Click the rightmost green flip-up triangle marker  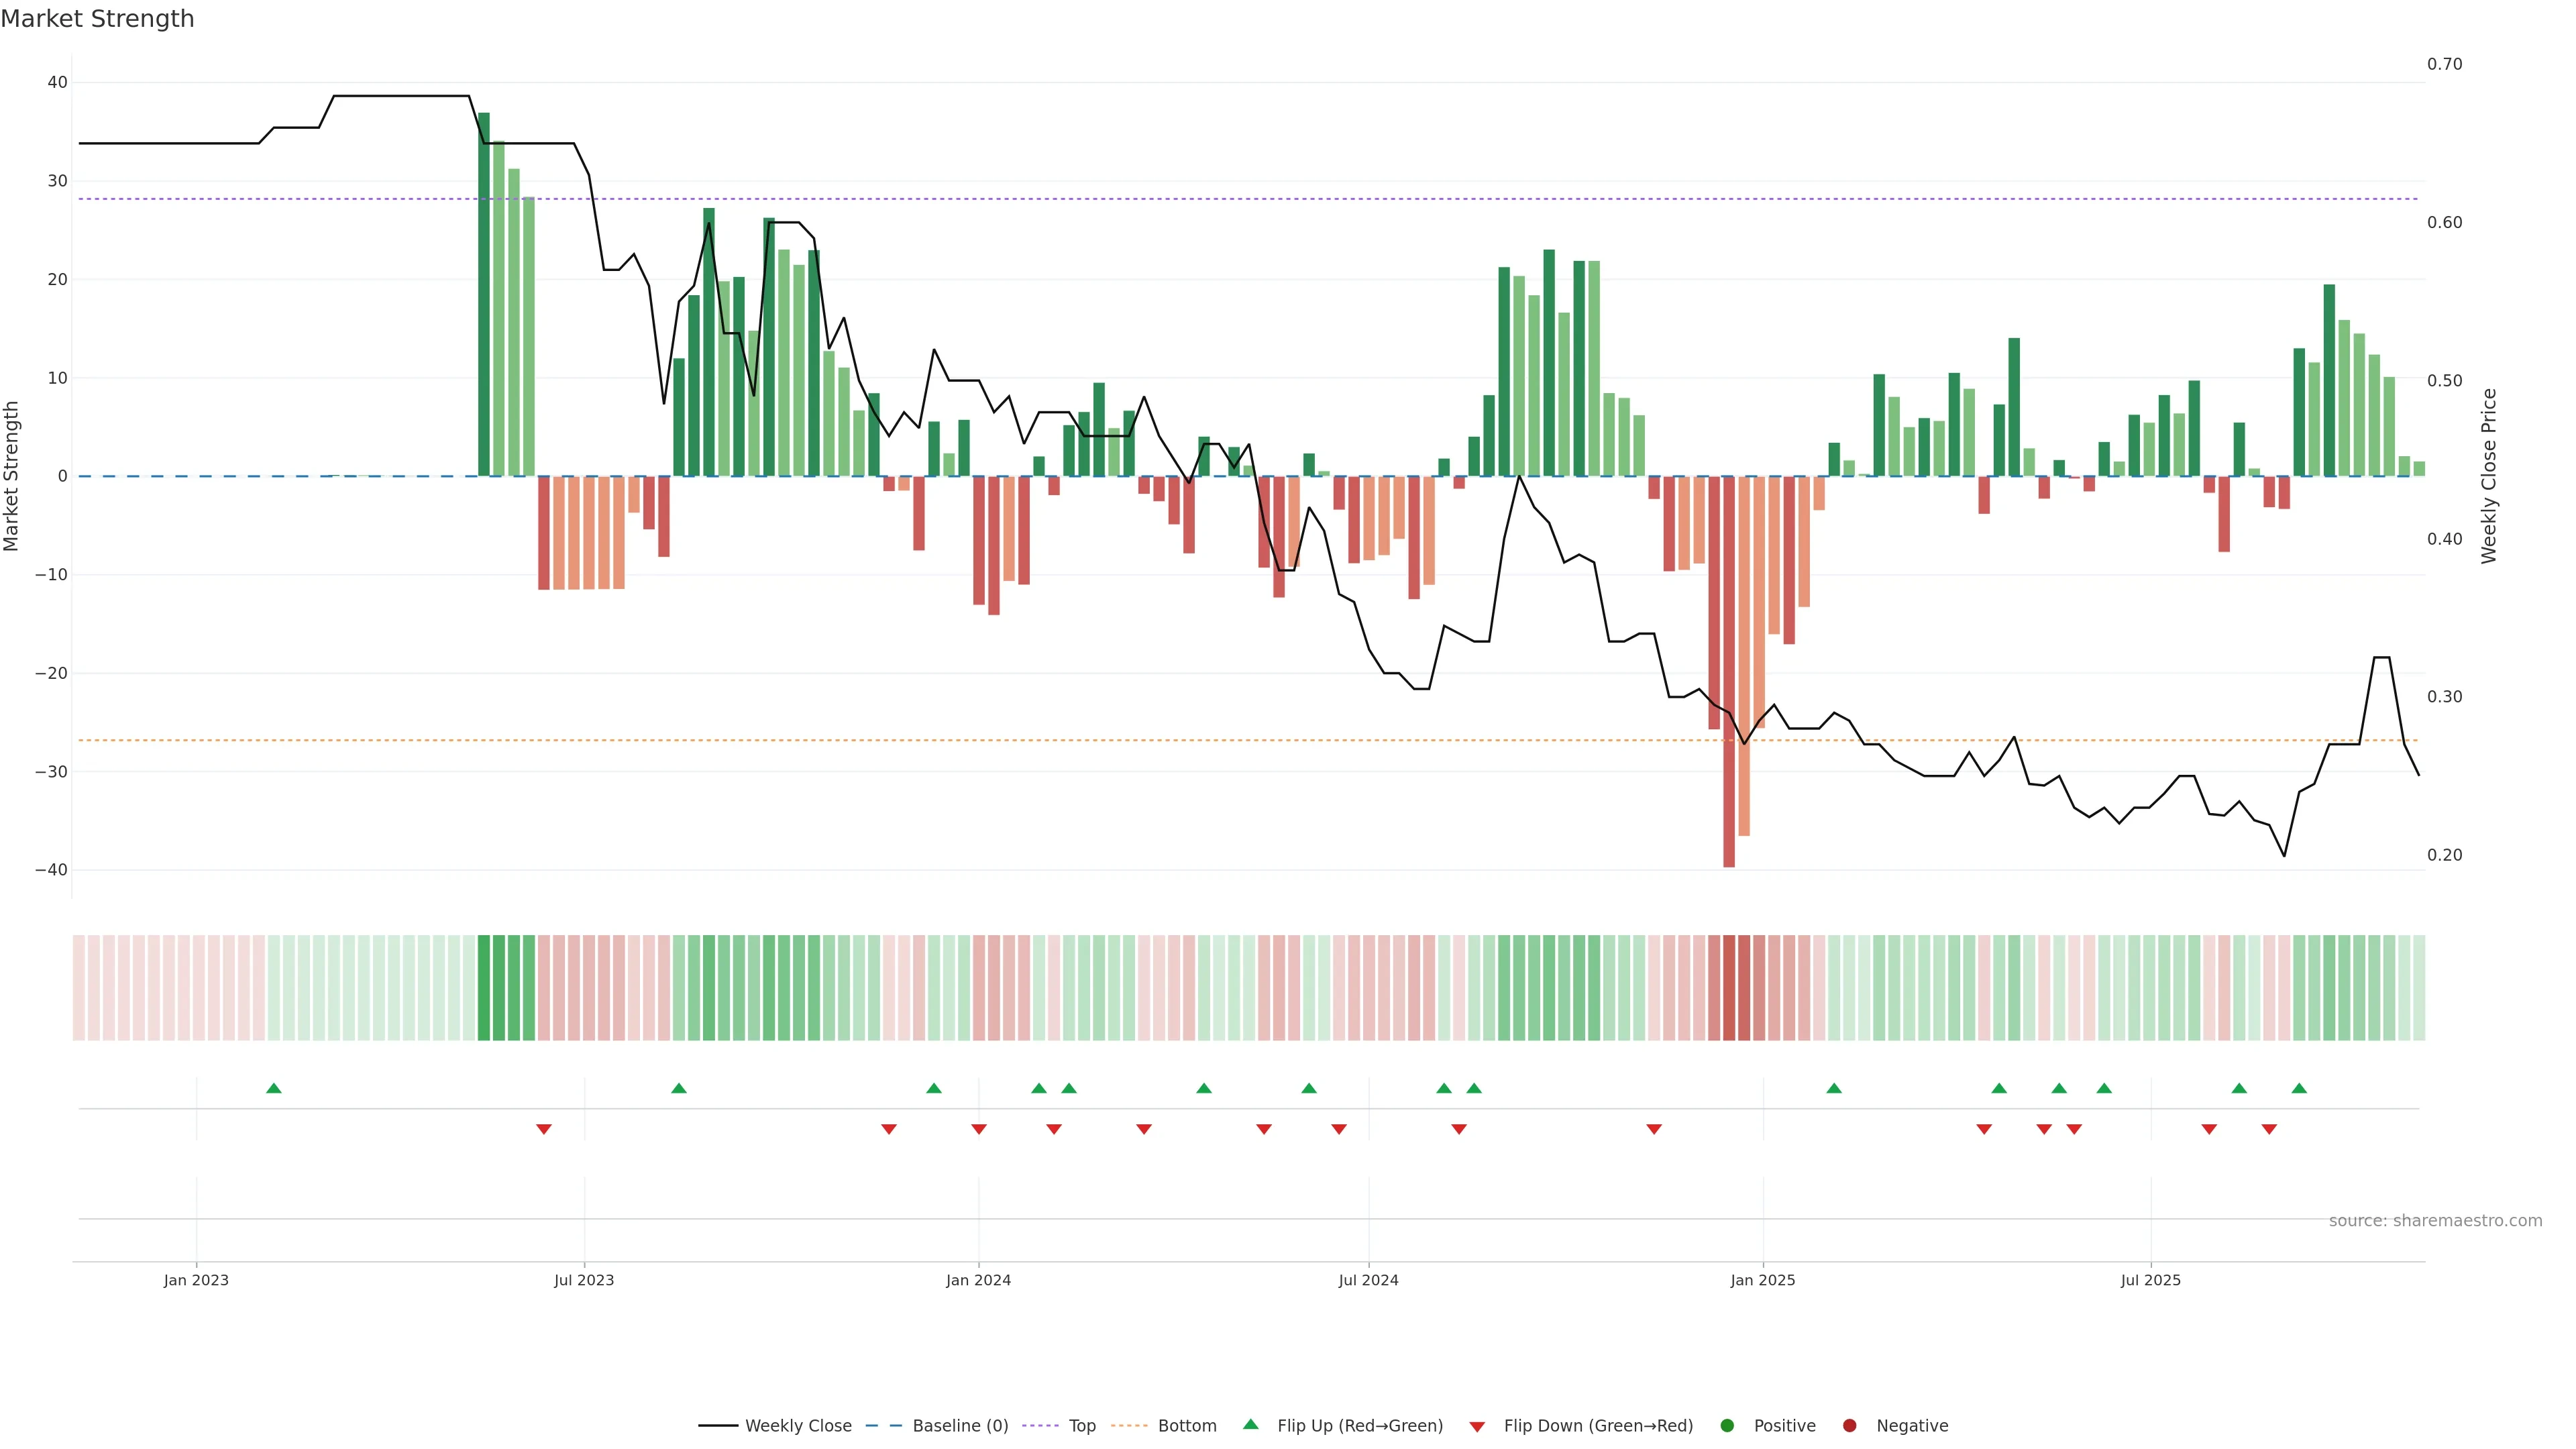point(2299,1088)
